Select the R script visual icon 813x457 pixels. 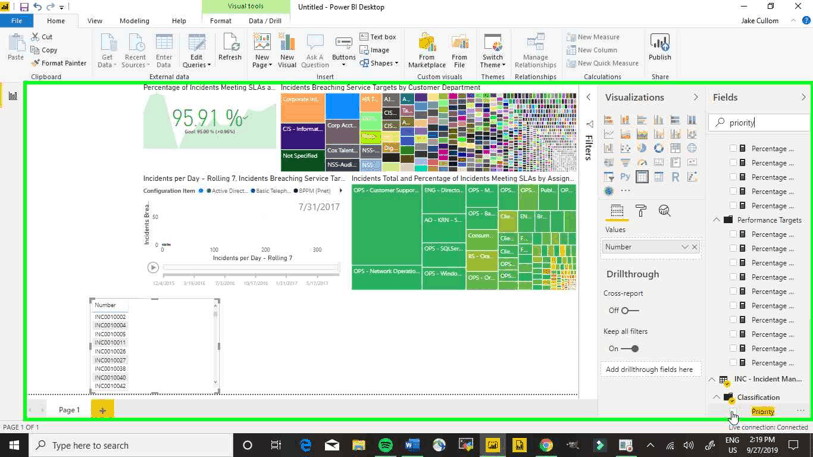(x=675, y=177)
